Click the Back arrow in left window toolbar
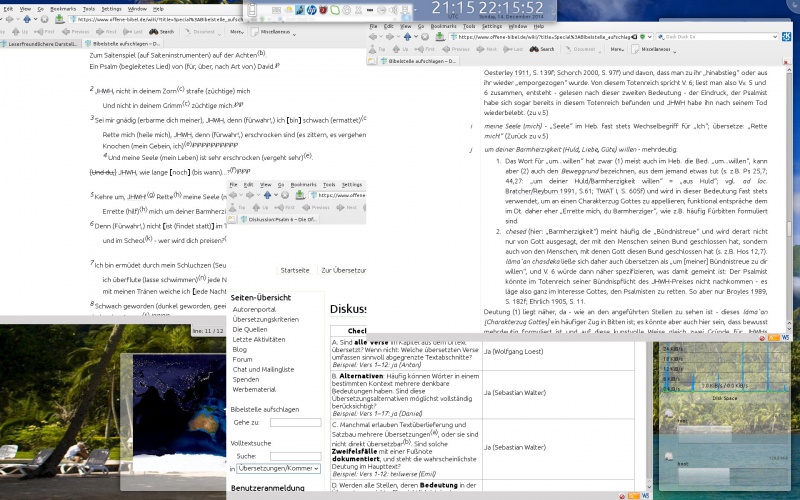The height and width of the screenshot is (500, 800). pos(6,17)
